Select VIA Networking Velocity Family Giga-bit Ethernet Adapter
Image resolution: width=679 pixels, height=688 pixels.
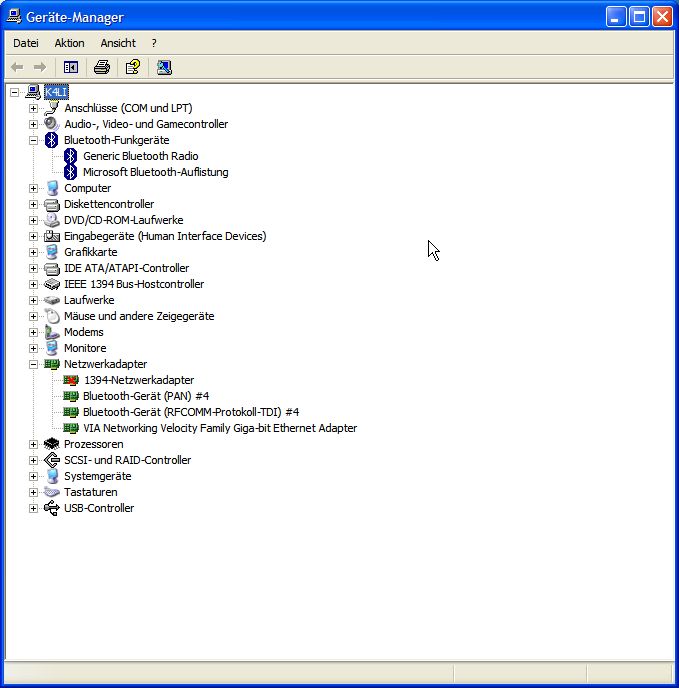220,428
